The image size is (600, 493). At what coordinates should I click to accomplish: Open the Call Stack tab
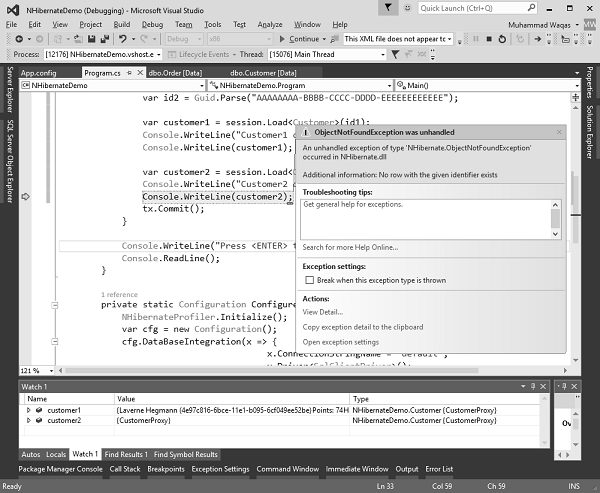pos(125,469)
